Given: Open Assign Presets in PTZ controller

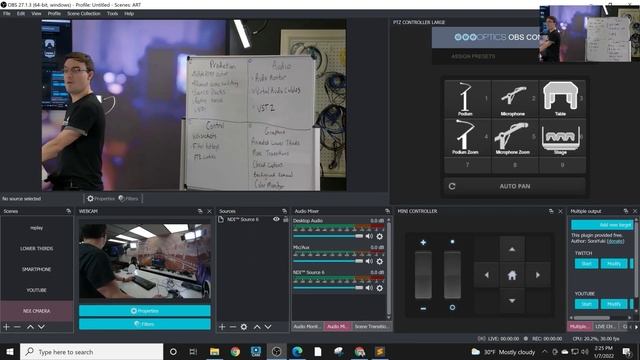Looking at the screenshot, I should [473, 56].
